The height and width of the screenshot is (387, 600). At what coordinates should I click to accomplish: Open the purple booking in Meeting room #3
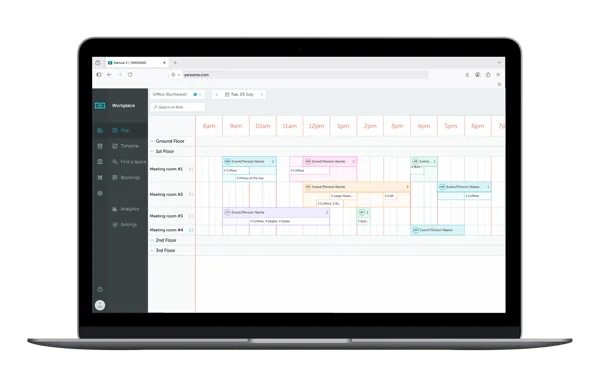coord(276,212)
